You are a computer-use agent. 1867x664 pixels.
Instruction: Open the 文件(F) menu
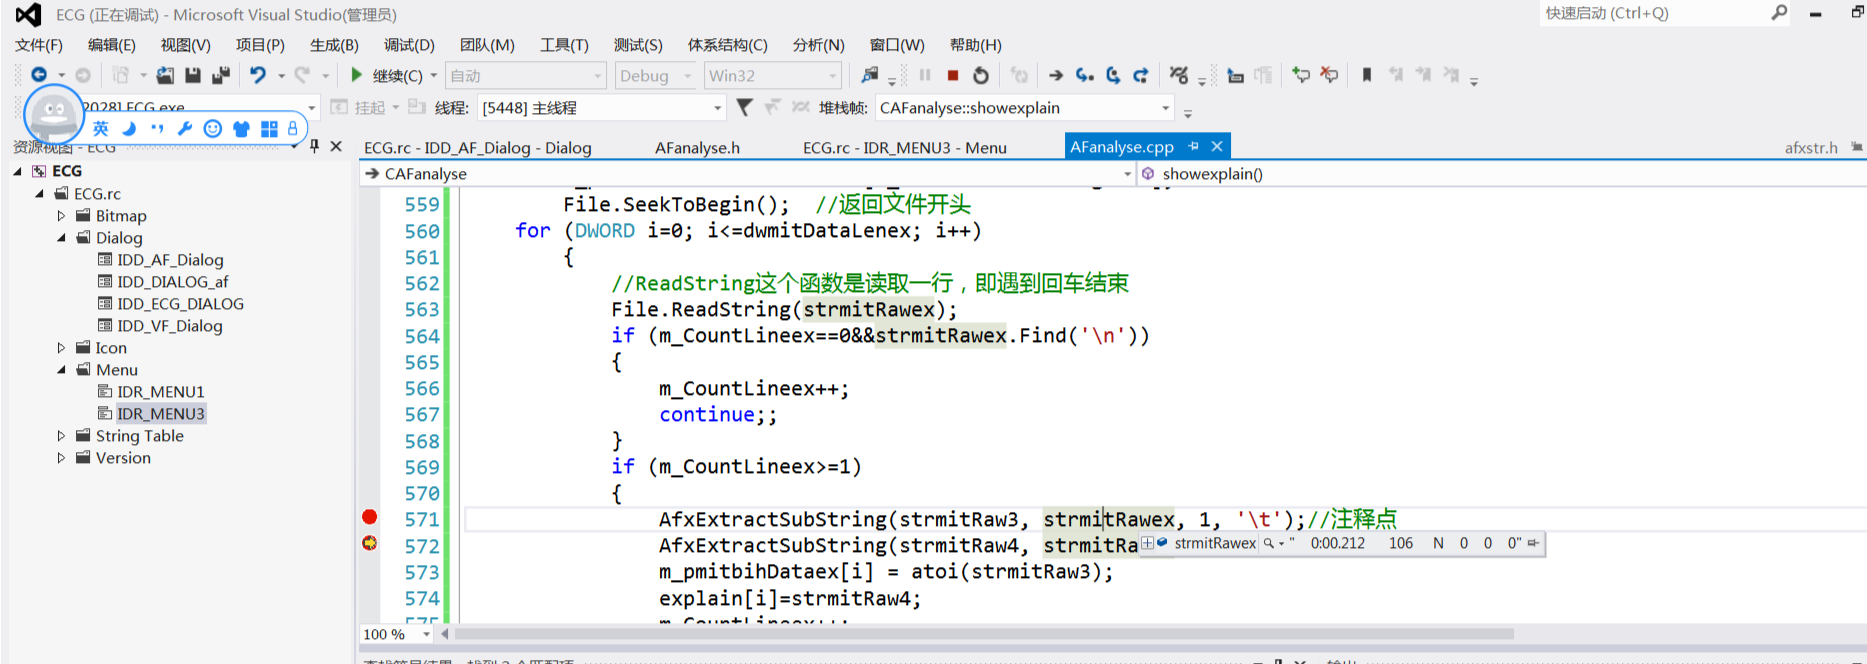click(x=39, y=45)
